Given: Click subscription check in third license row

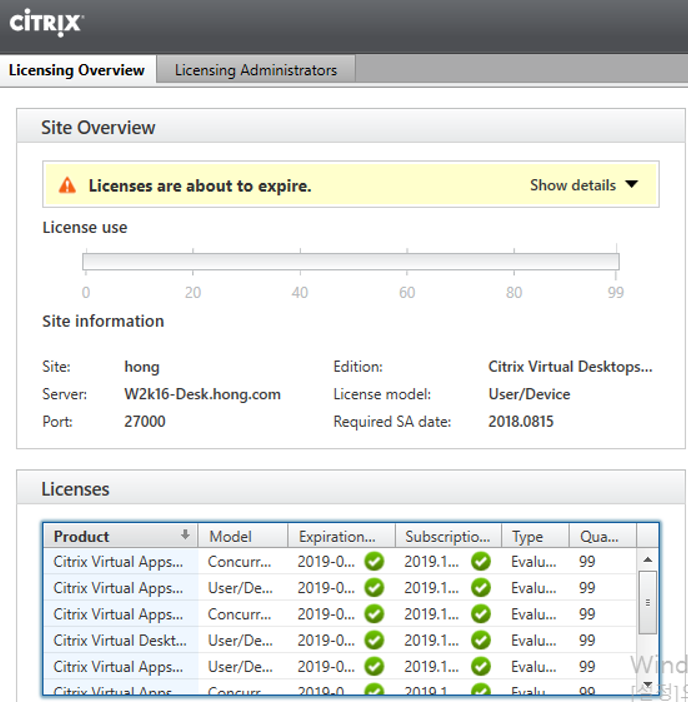Looking at the screenshot, I should pos(481,614).
